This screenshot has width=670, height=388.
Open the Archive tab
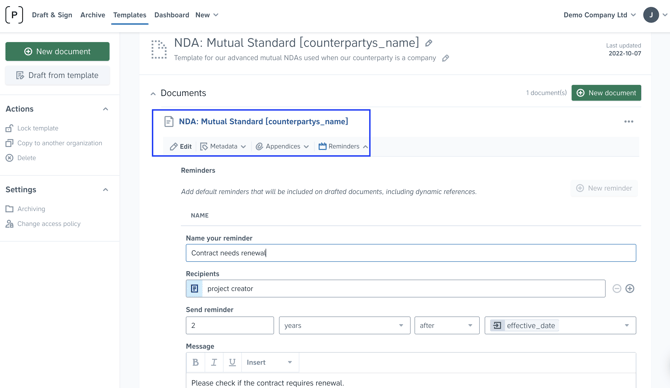[x=93, y=15]
